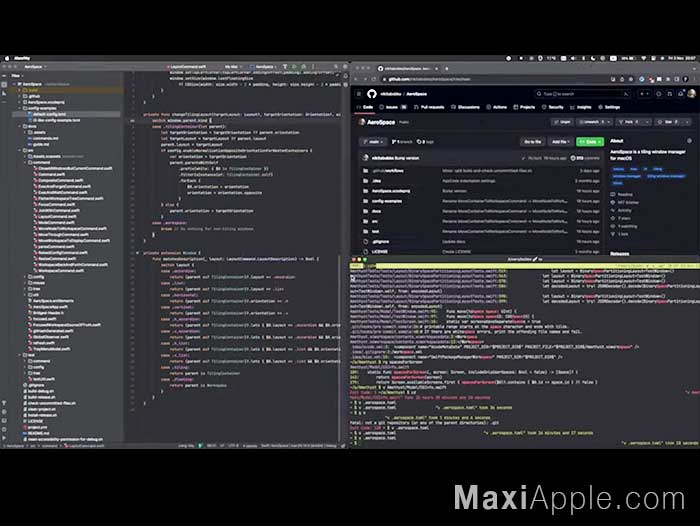Viewport: 700px width, 526px height.
Task: Edit About section with gear icon
Action: pyautogui.click(x=689, y=141)
